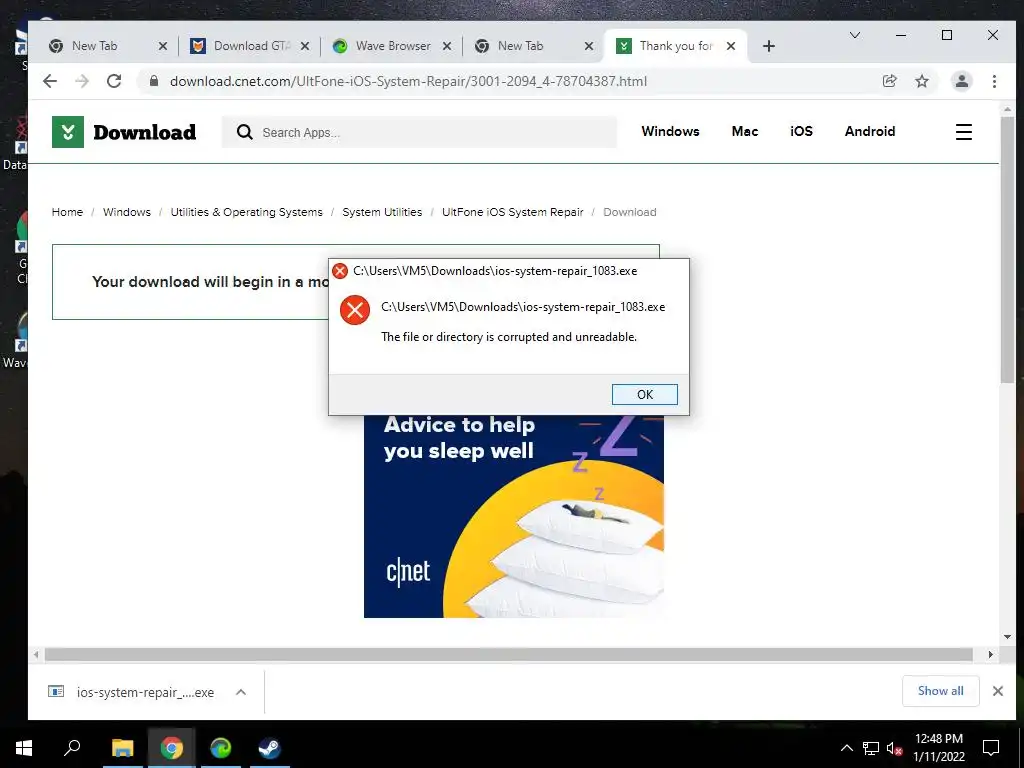This screenshot has height=768, width=1024.
Task: Click the Chrome taskbar icon
Action: 172,748
